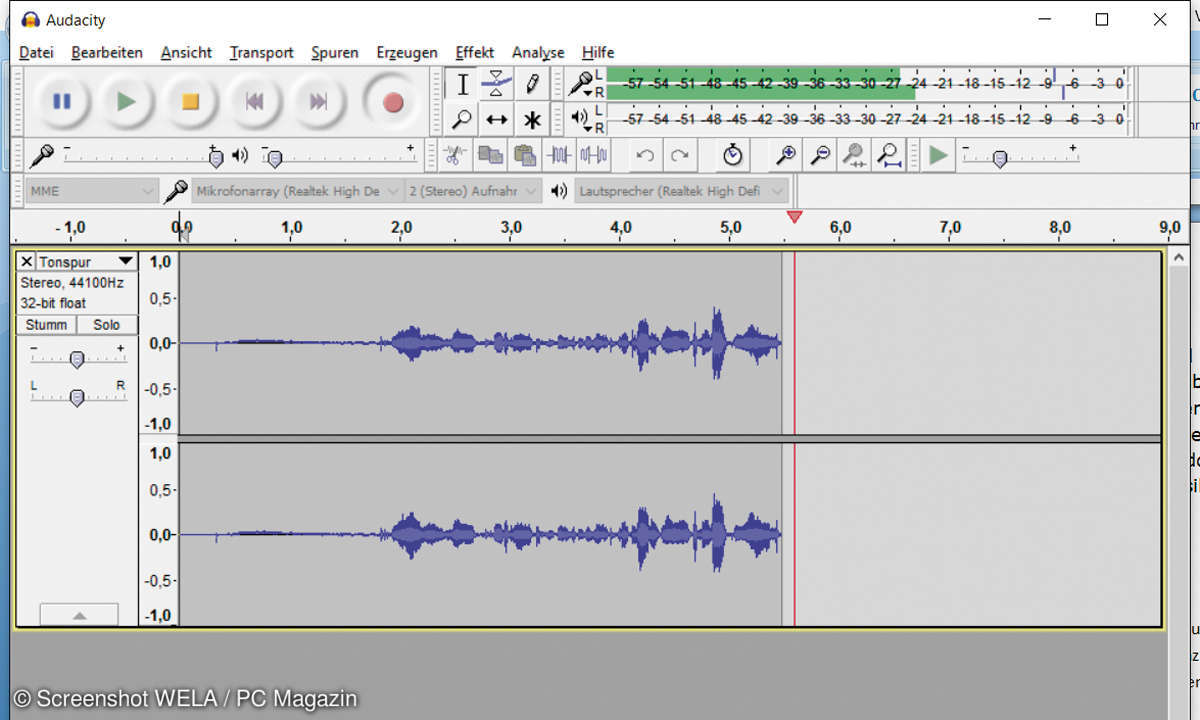Open the Datei menu
The width and height of the screenshot is (1200, 720).
coord(37,52)
